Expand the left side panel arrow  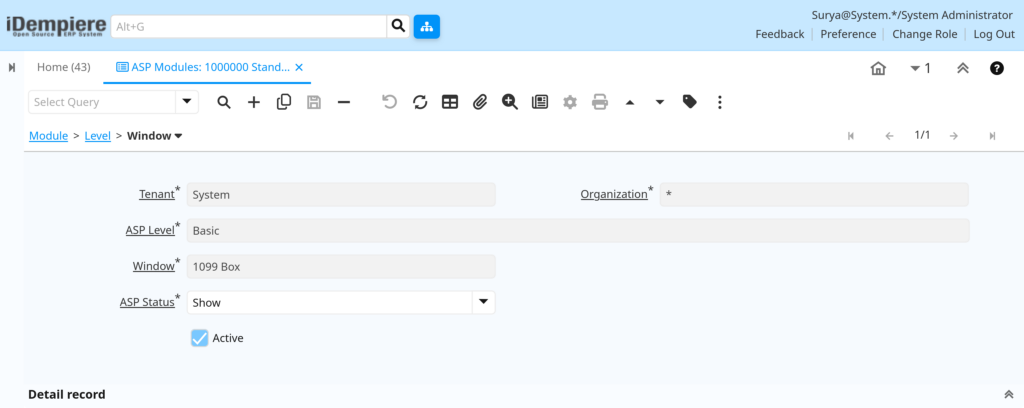point(12,67)
